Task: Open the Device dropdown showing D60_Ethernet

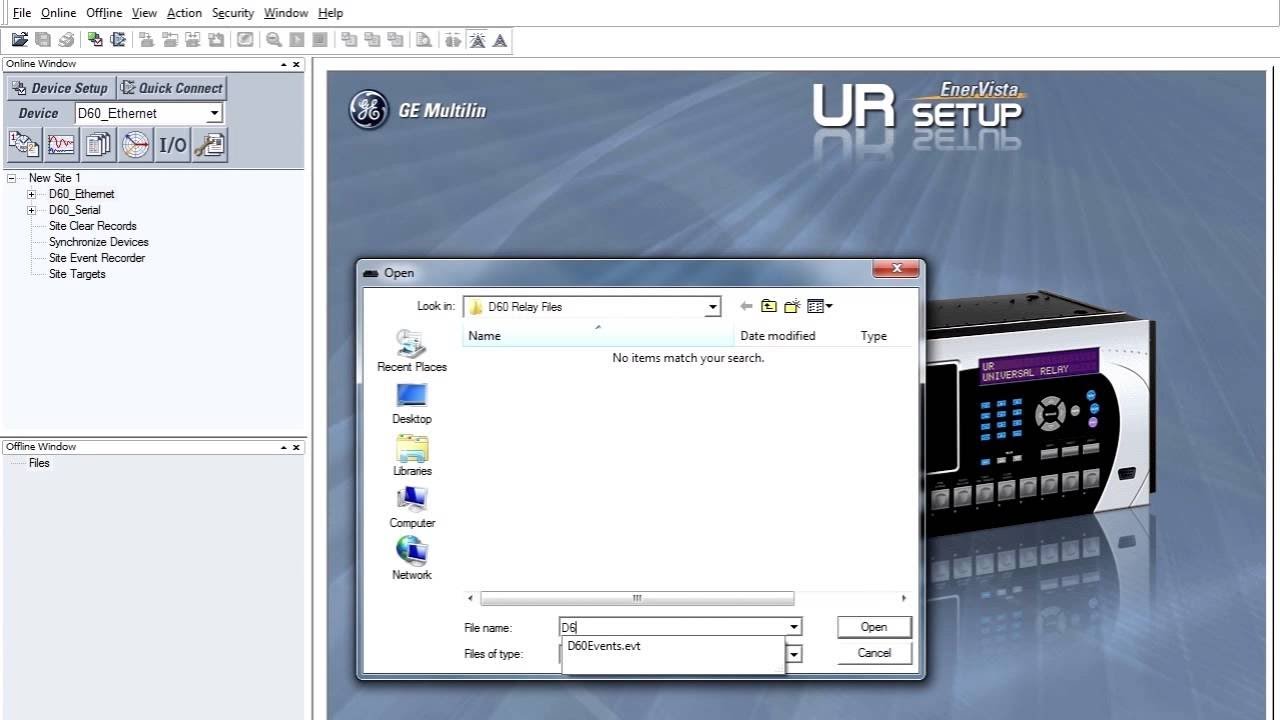Action: pos(214,113)
